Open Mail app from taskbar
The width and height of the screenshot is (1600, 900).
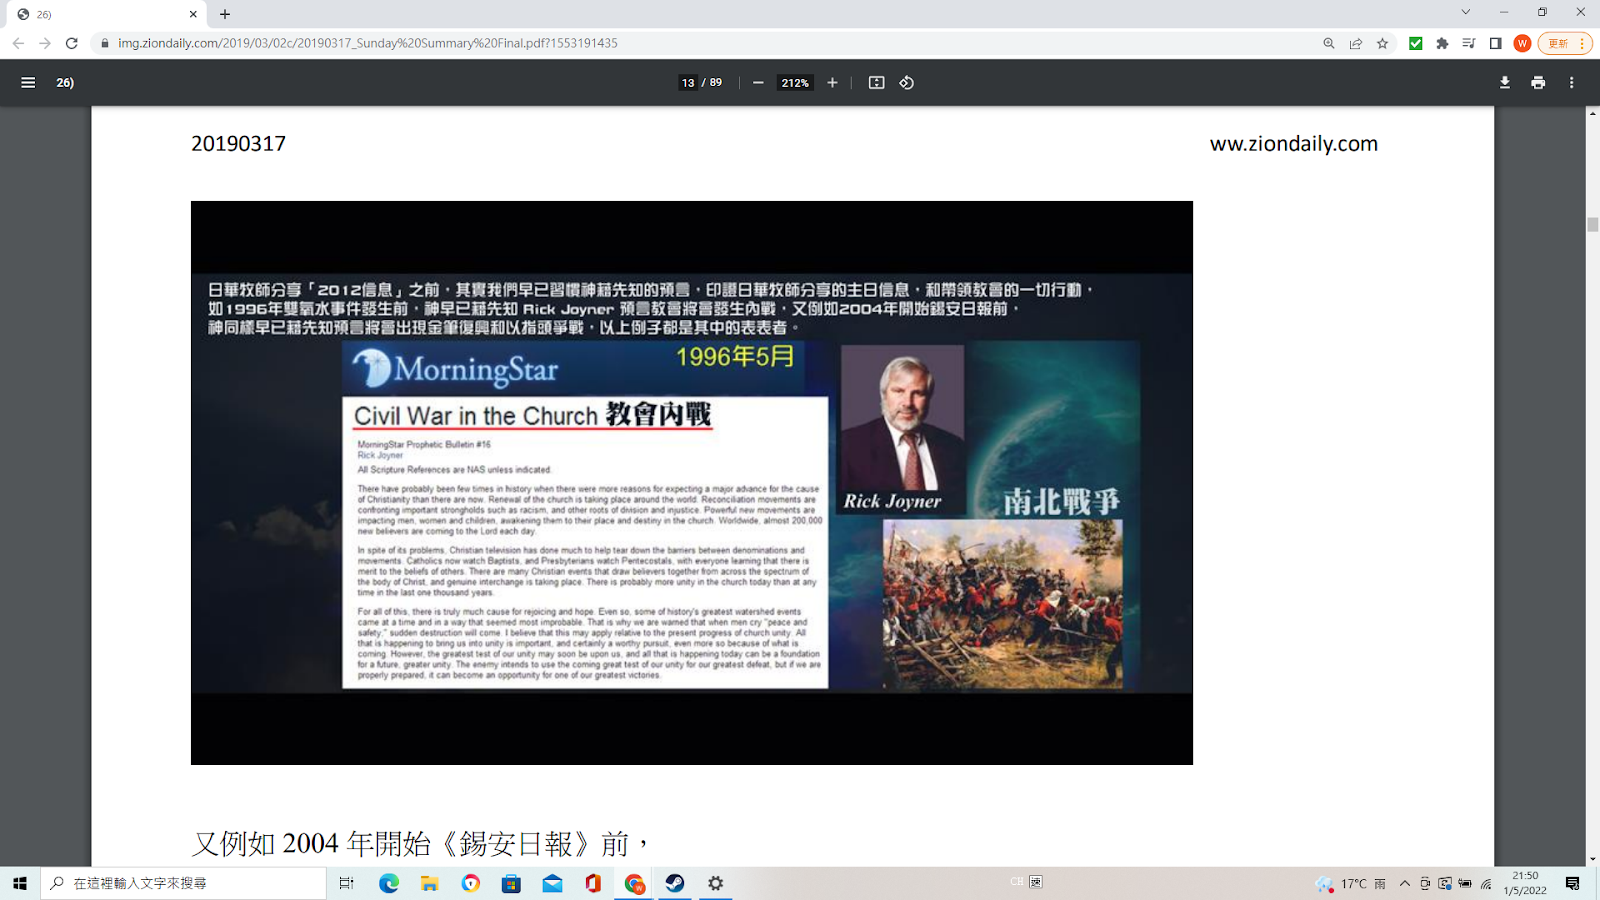(x=552, y=883)
